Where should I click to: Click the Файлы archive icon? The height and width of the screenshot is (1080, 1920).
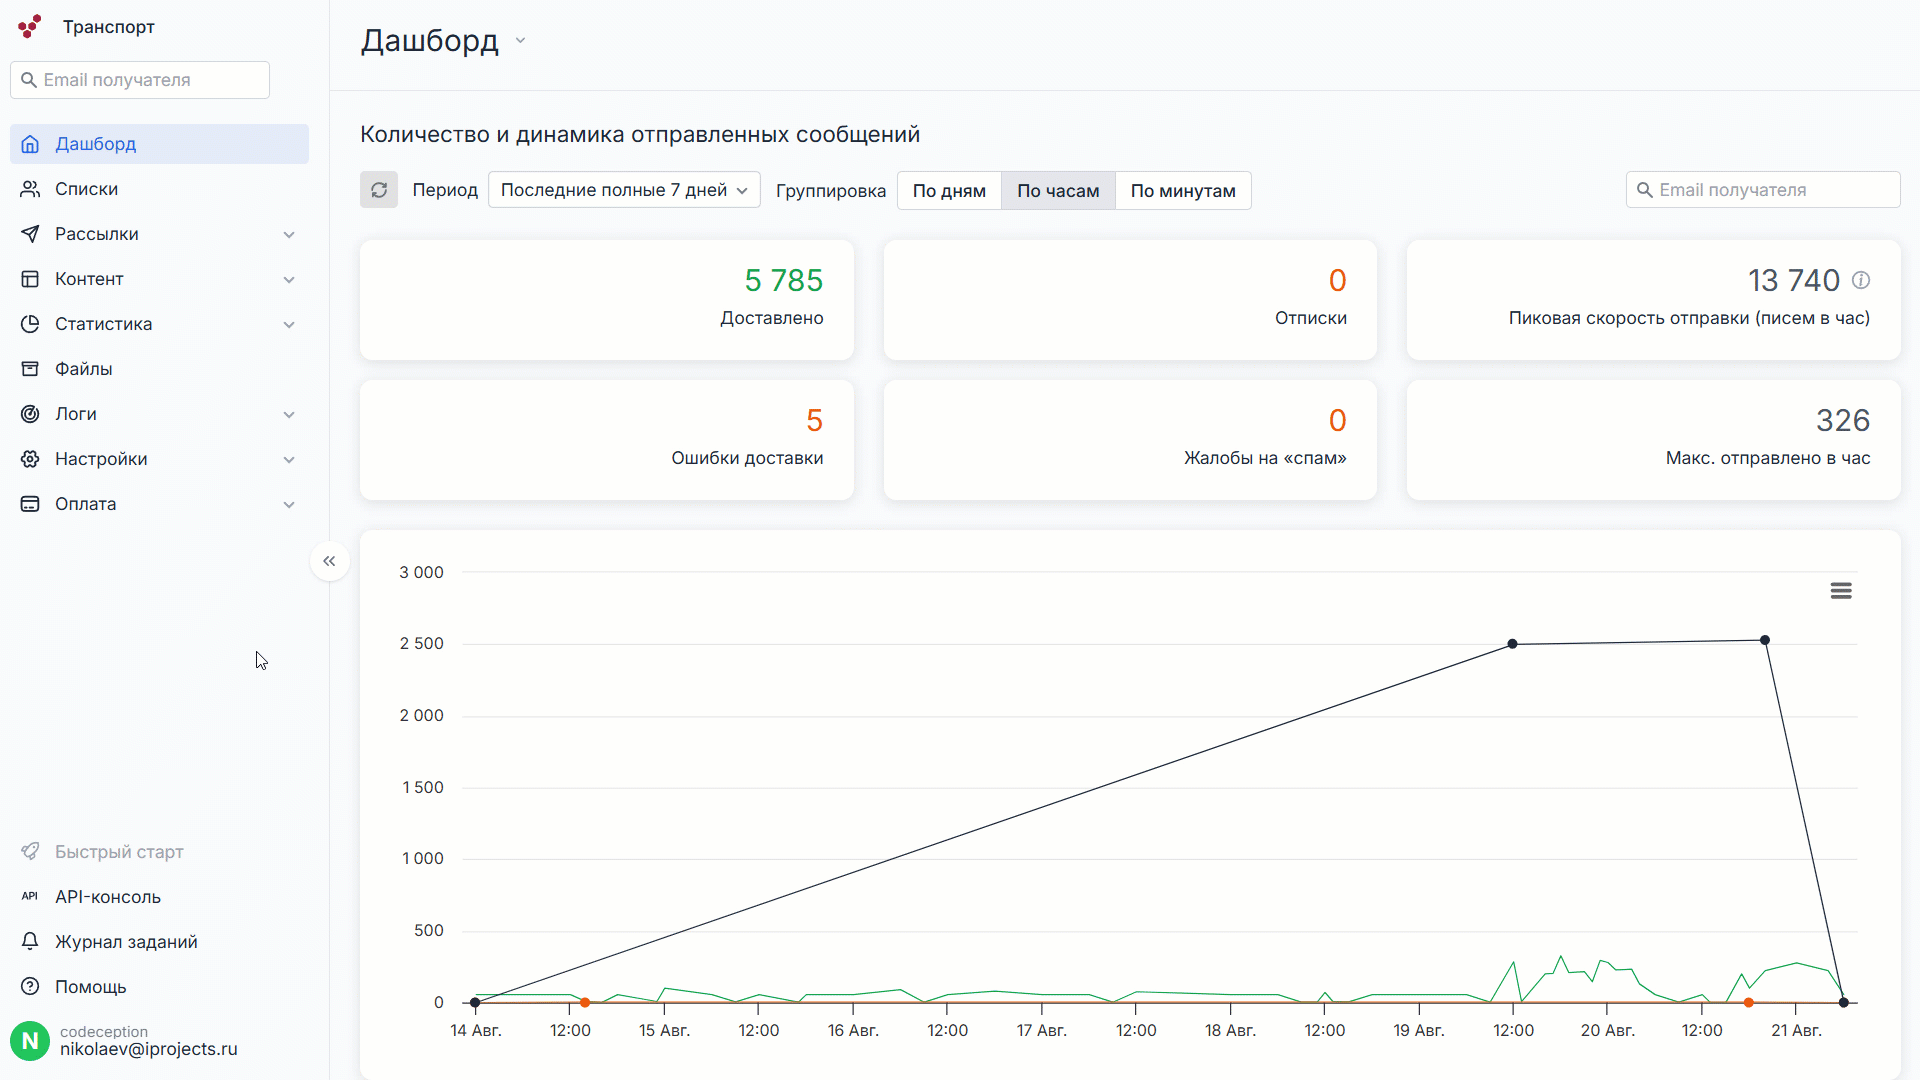(30, 369)
